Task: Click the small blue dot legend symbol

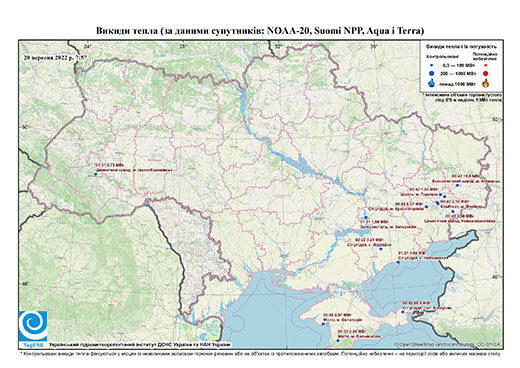Action: click(432, 65)
